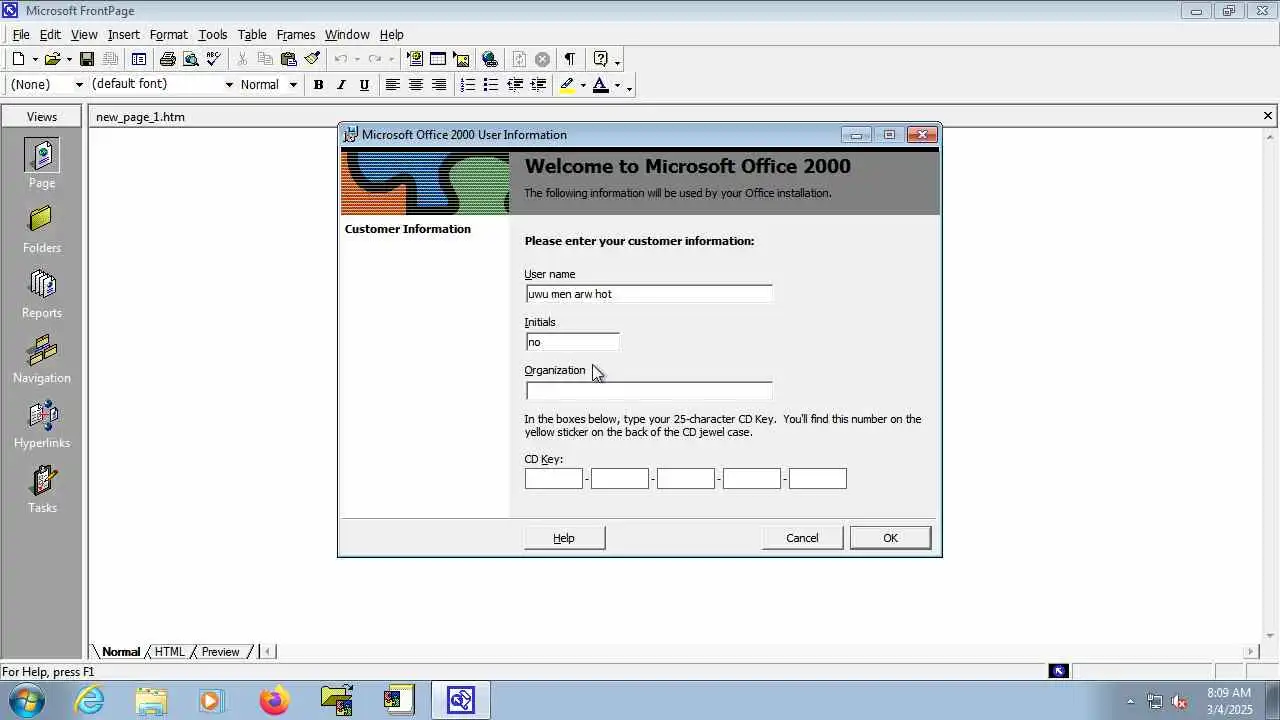The height and width of the screenshot is (720, 1280).
Task: Open Hyperlinks view in Views bar
Action: (42, 424)
